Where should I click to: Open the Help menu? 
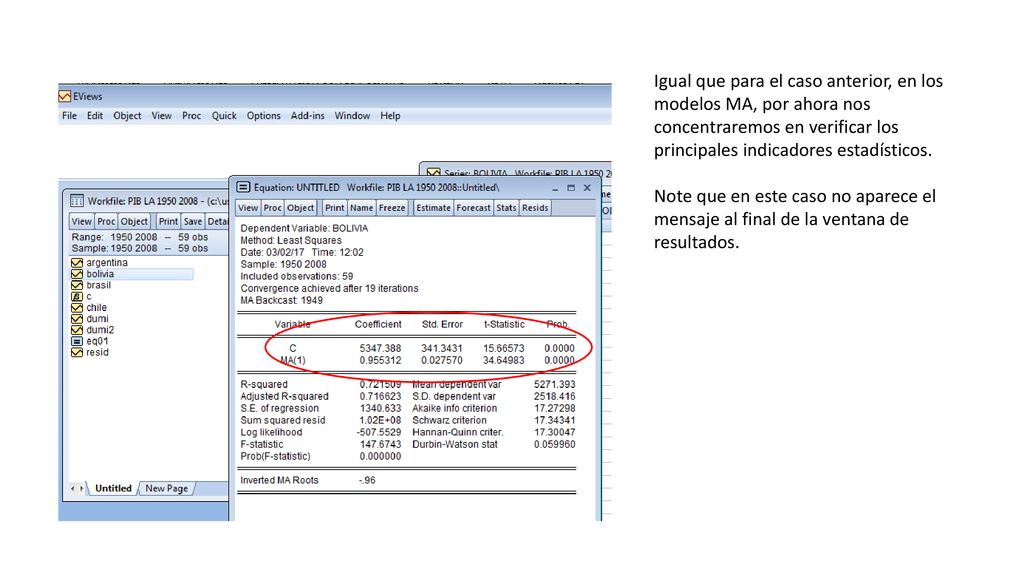(390, 116)
